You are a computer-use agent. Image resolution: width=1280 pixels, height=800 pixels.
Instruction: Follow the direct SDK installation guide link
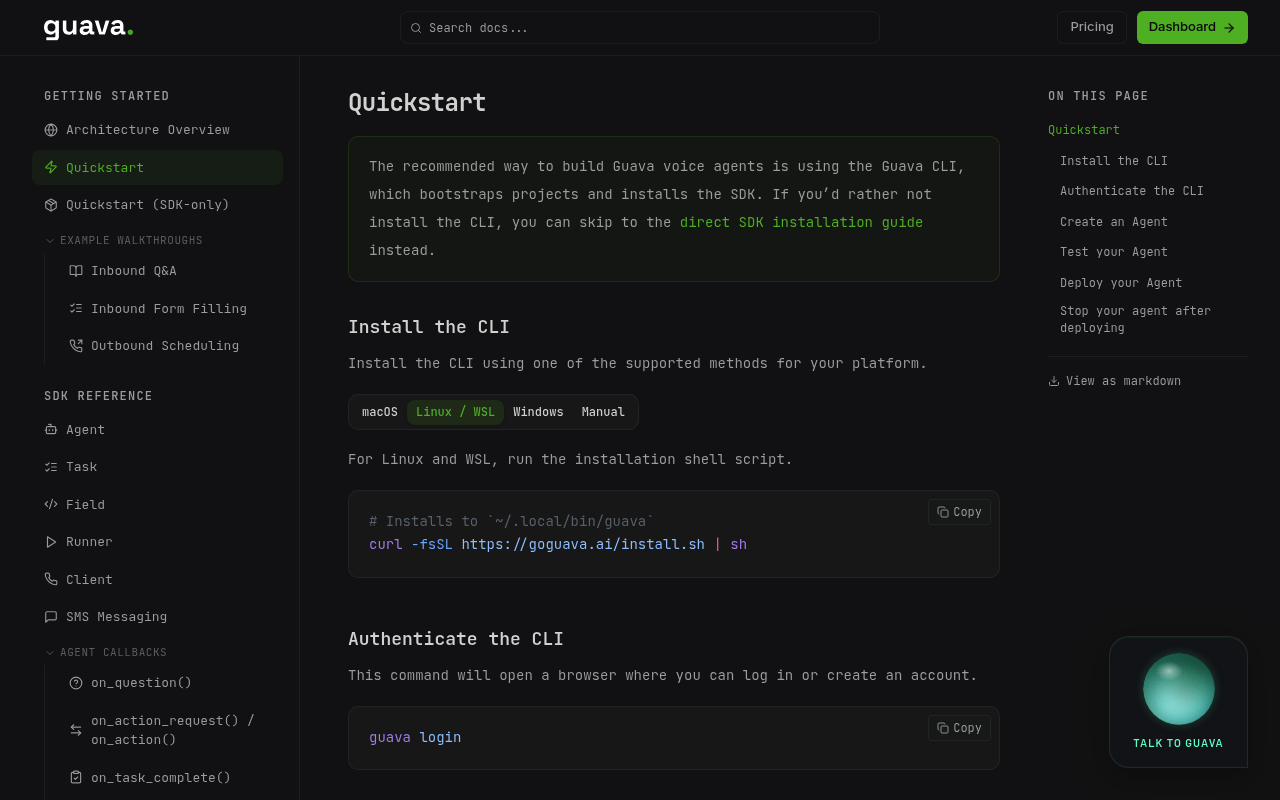pos(801,222)
